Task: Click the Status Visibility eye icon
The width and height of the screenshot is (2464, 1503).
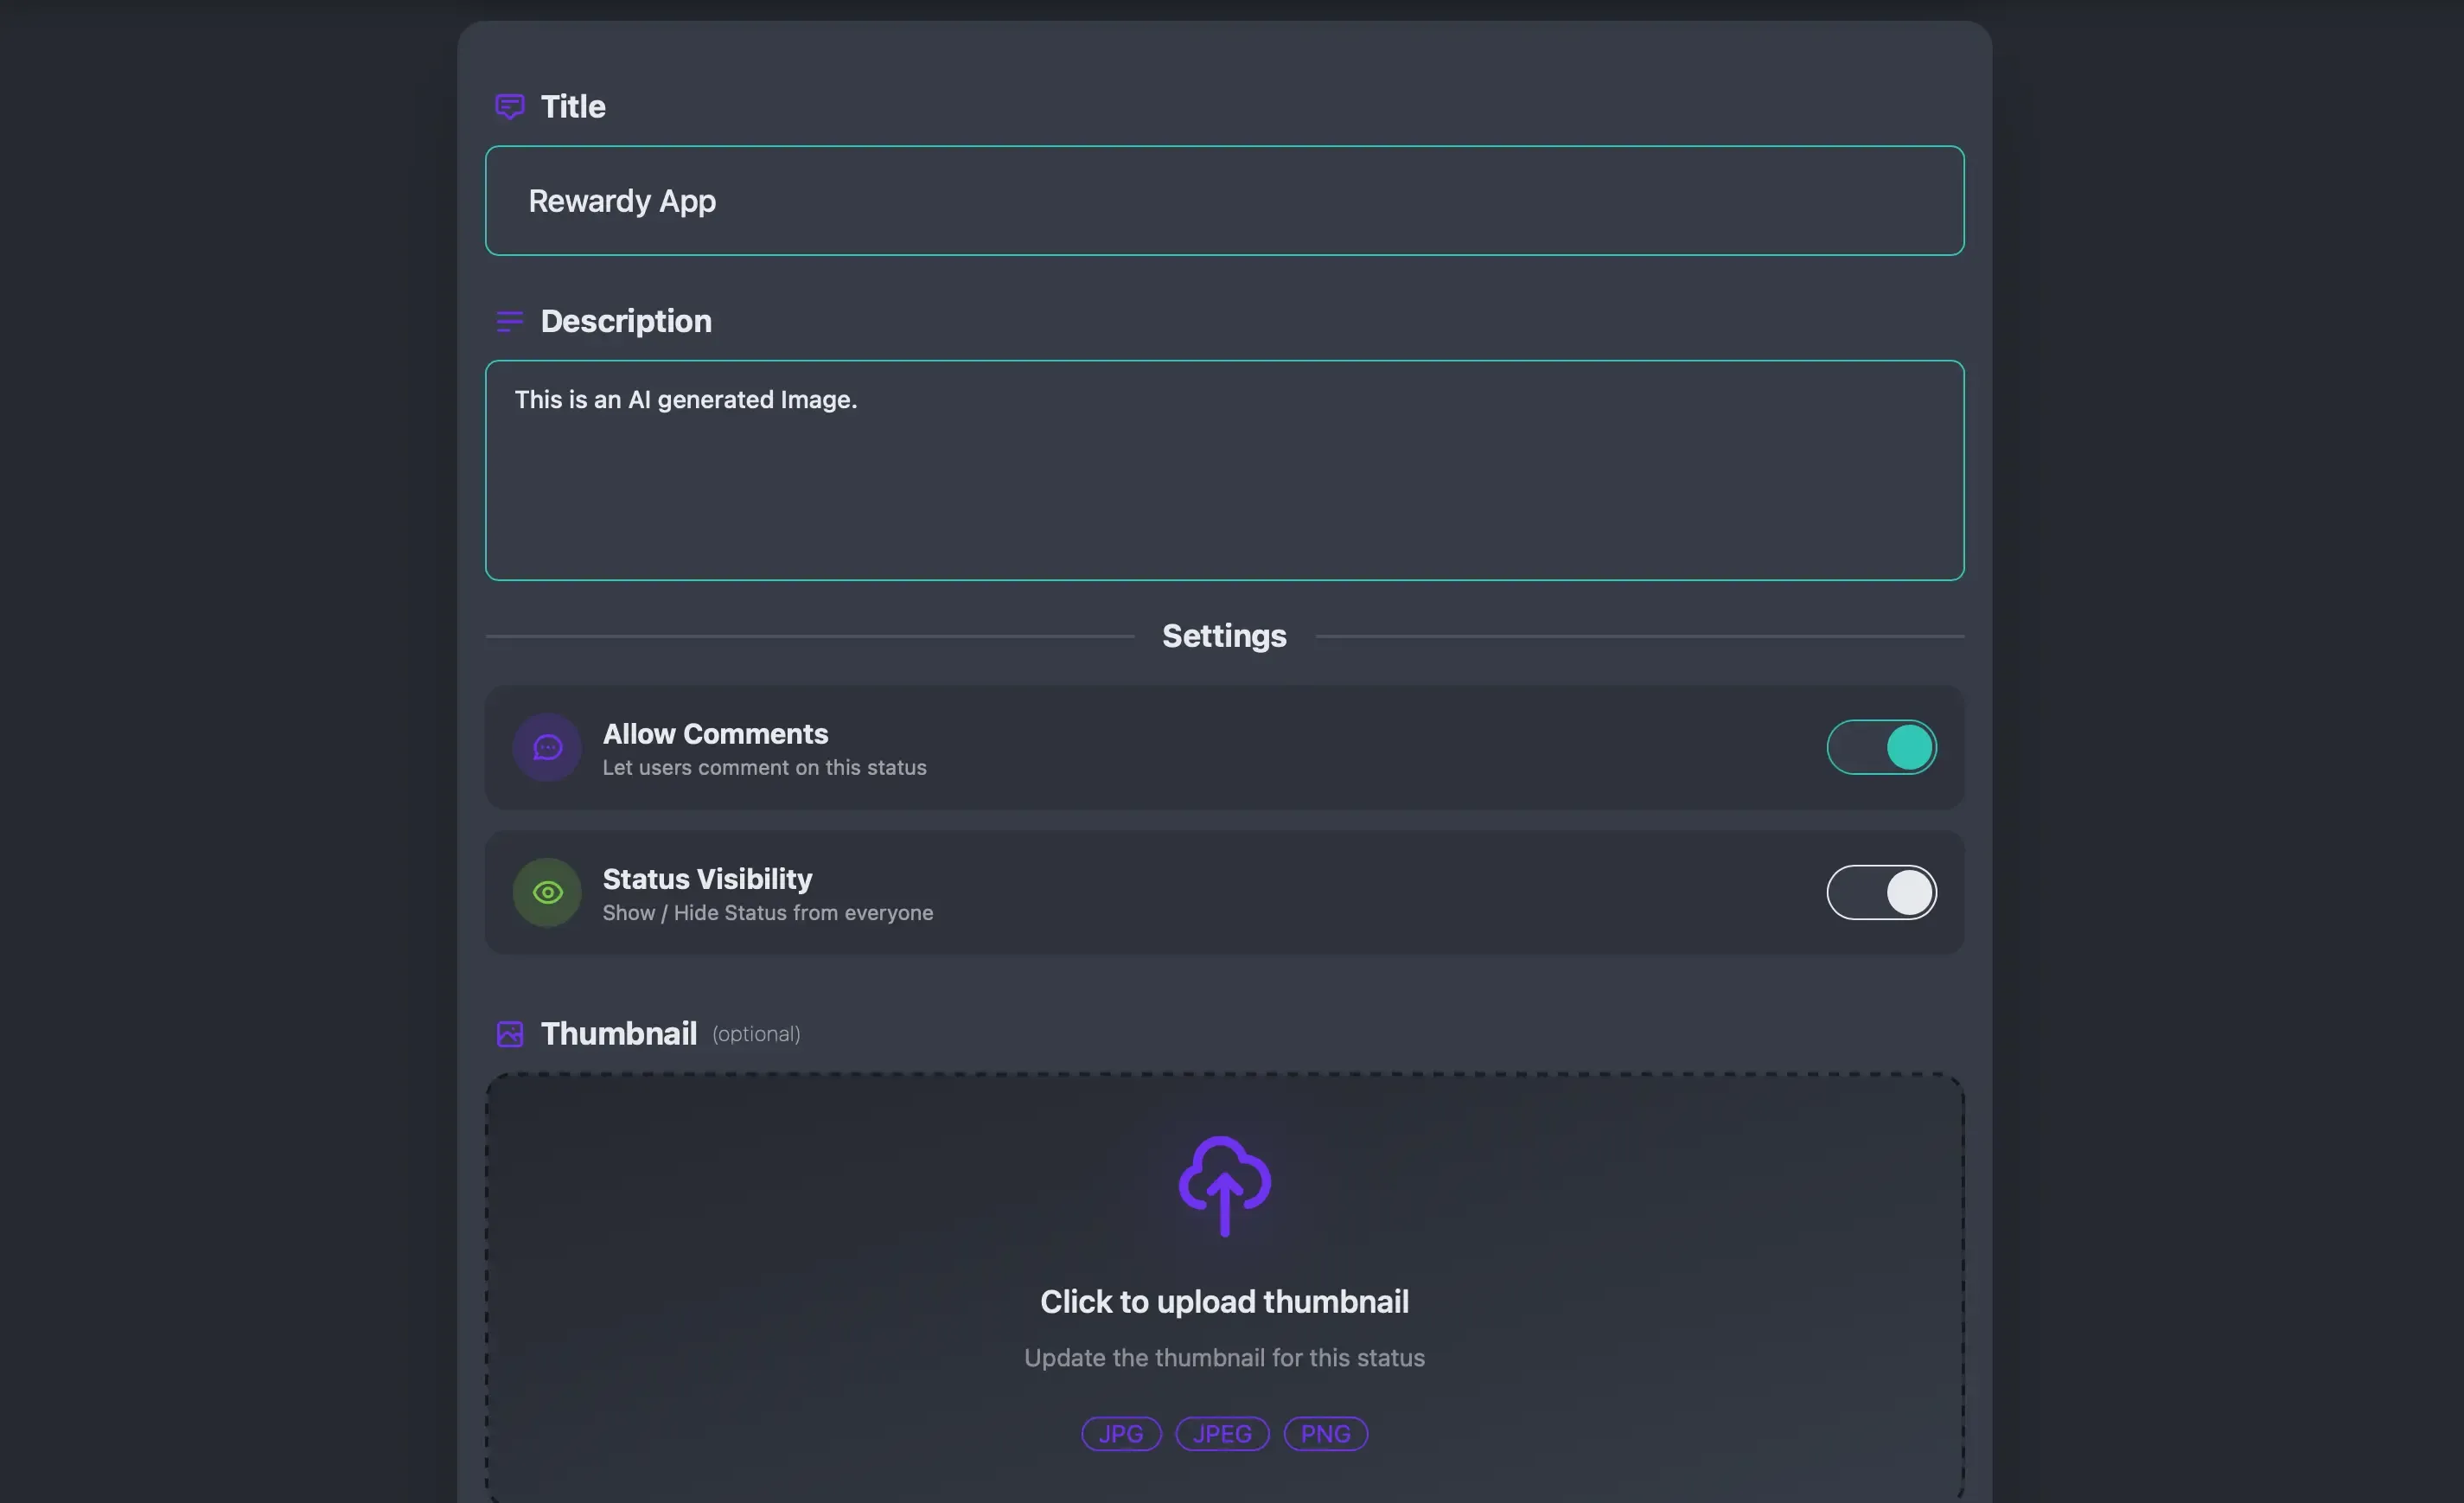Action: click(547, 892)
